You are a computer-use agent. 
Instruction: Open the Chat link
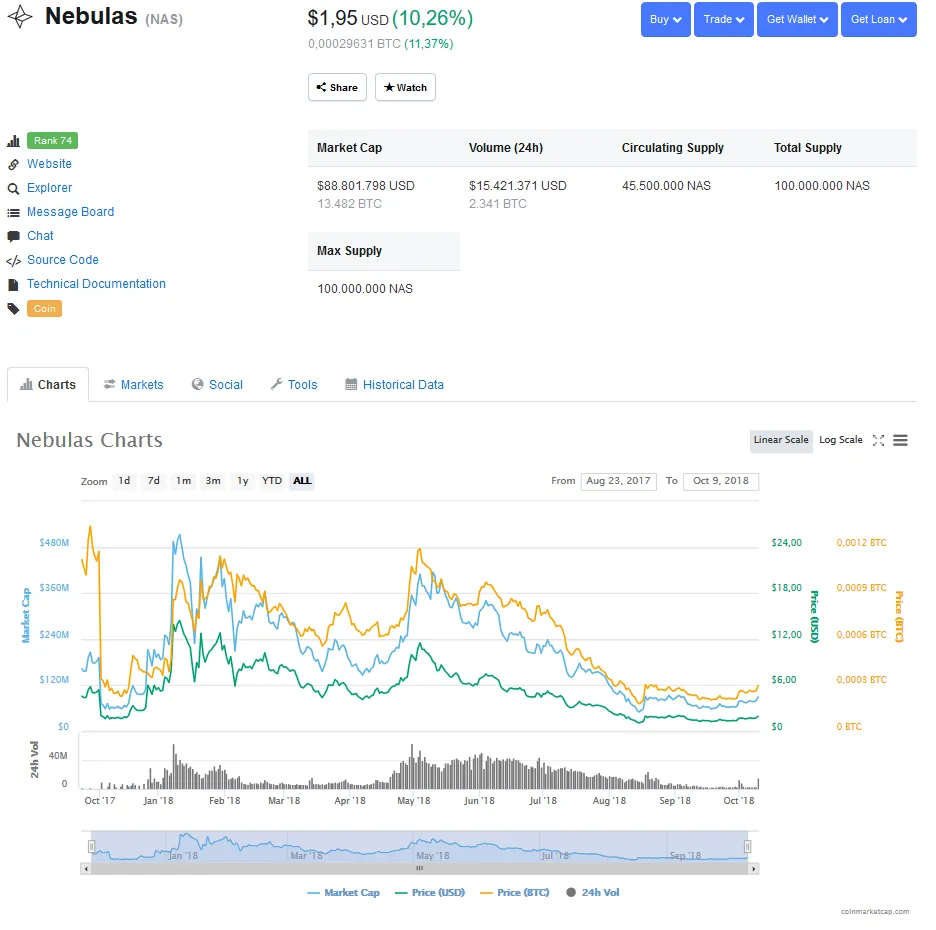pos(40,236)
